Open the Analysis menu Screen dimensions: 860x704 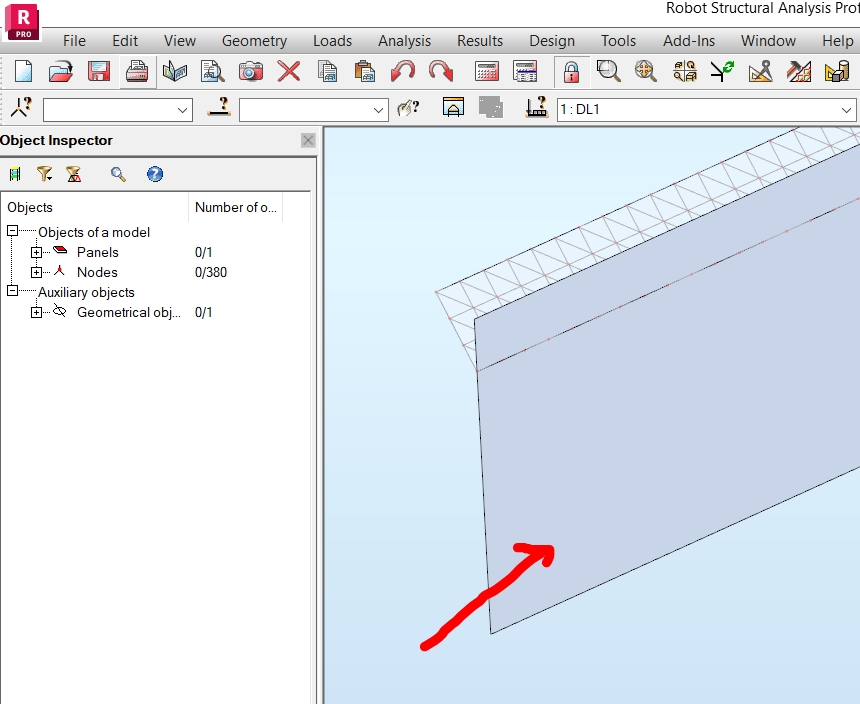404,41
